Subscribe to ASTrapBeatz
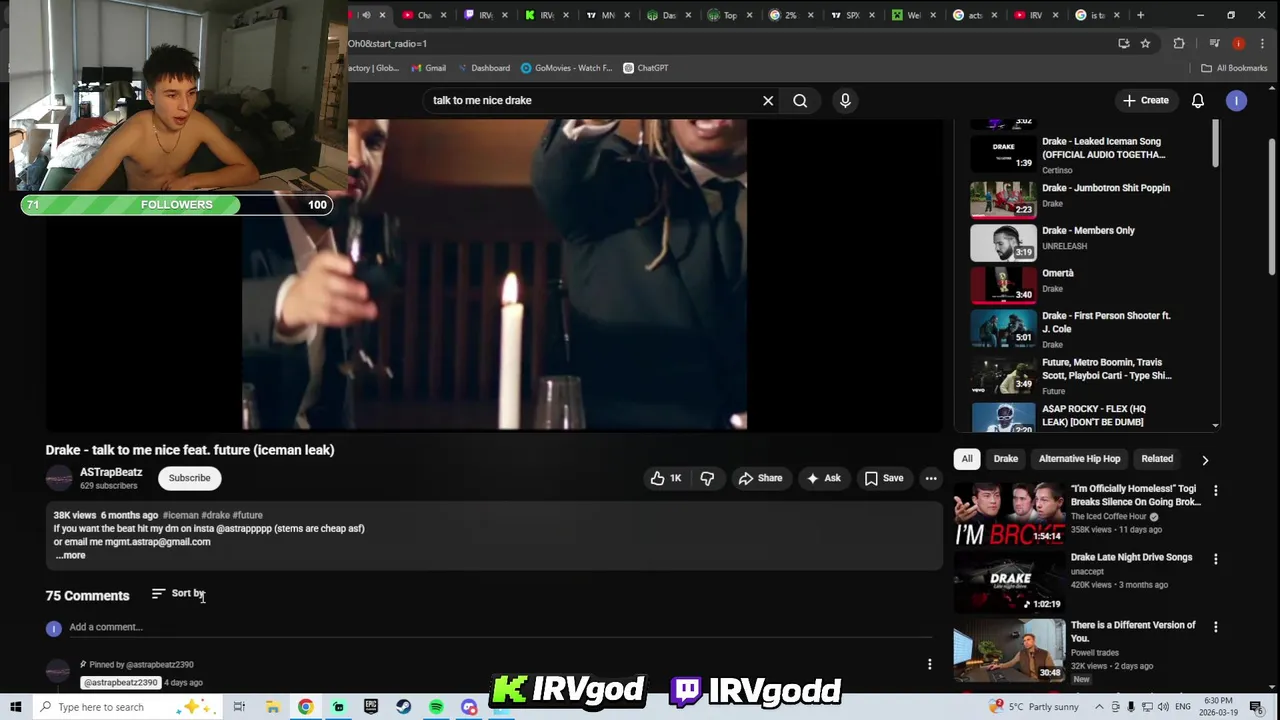This screenshot has height=720, width=1280. point(189,478)
